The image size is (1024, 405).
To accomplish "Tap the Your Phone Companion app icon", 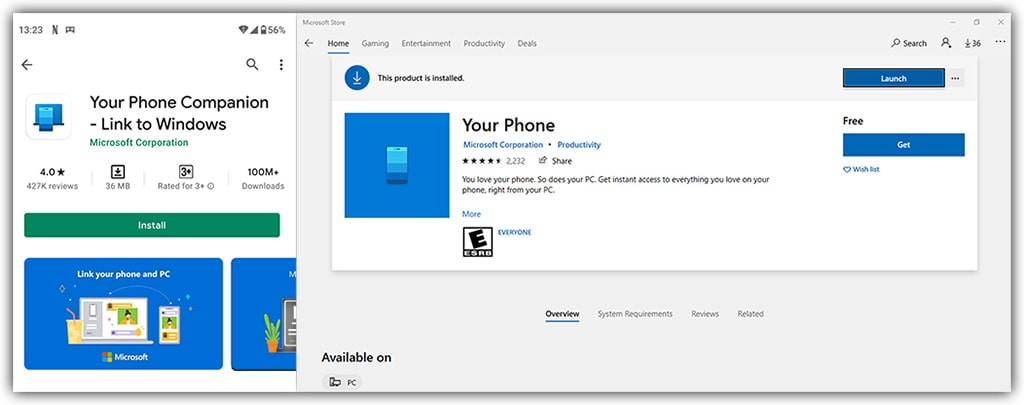I will click(x=48, y=116).
